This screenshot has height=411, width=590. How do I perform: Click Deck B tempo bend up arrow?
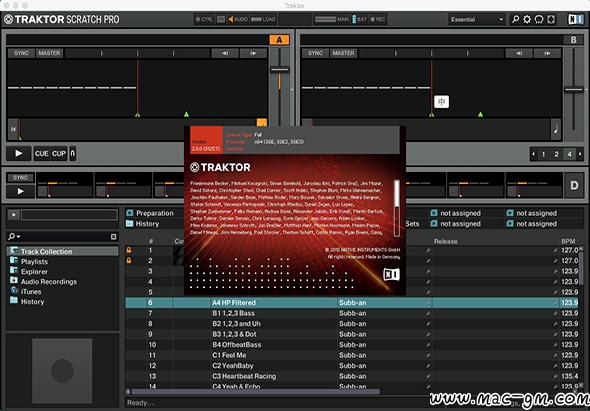pos(547,53)
